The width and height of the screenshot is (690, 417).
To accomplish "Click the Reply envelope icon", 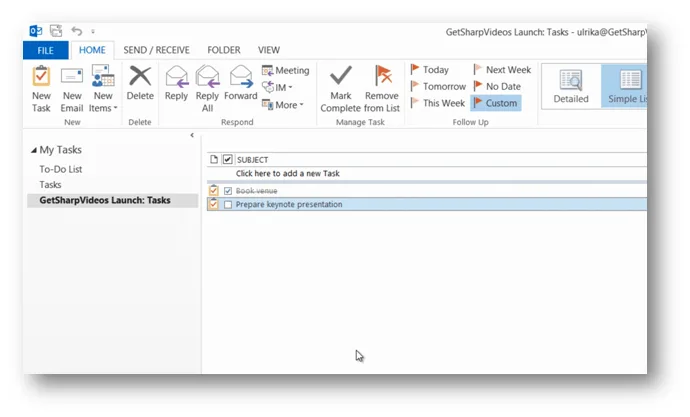I will click(x=176, y=76).
